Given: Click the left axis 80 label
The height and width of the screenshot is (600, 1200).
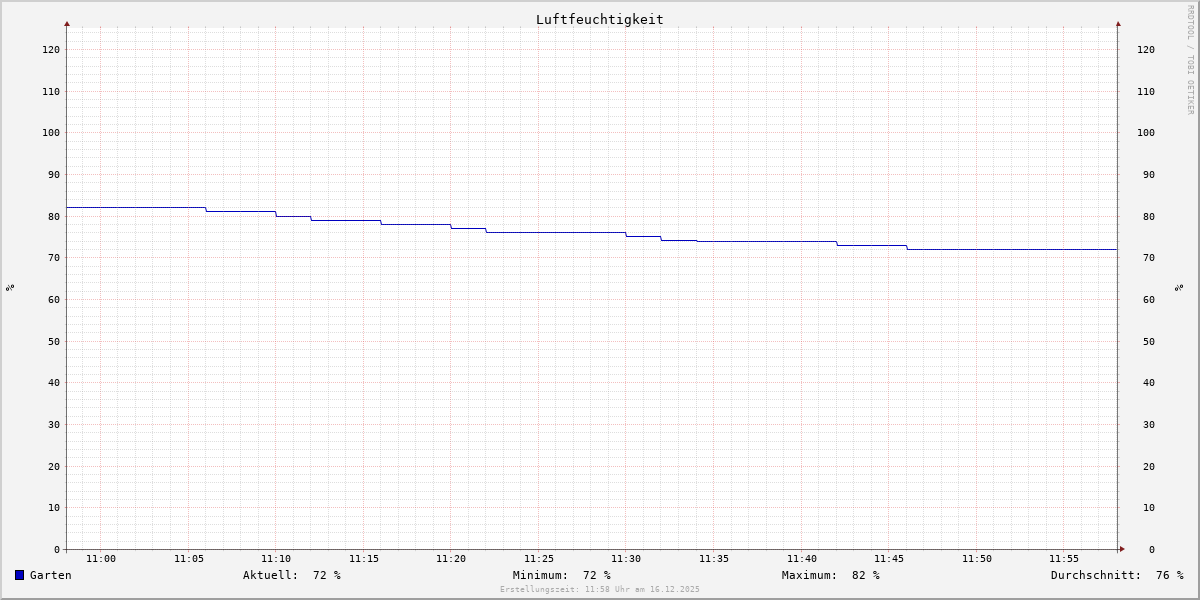Looking at the screenshot, I should pos(54,216).
